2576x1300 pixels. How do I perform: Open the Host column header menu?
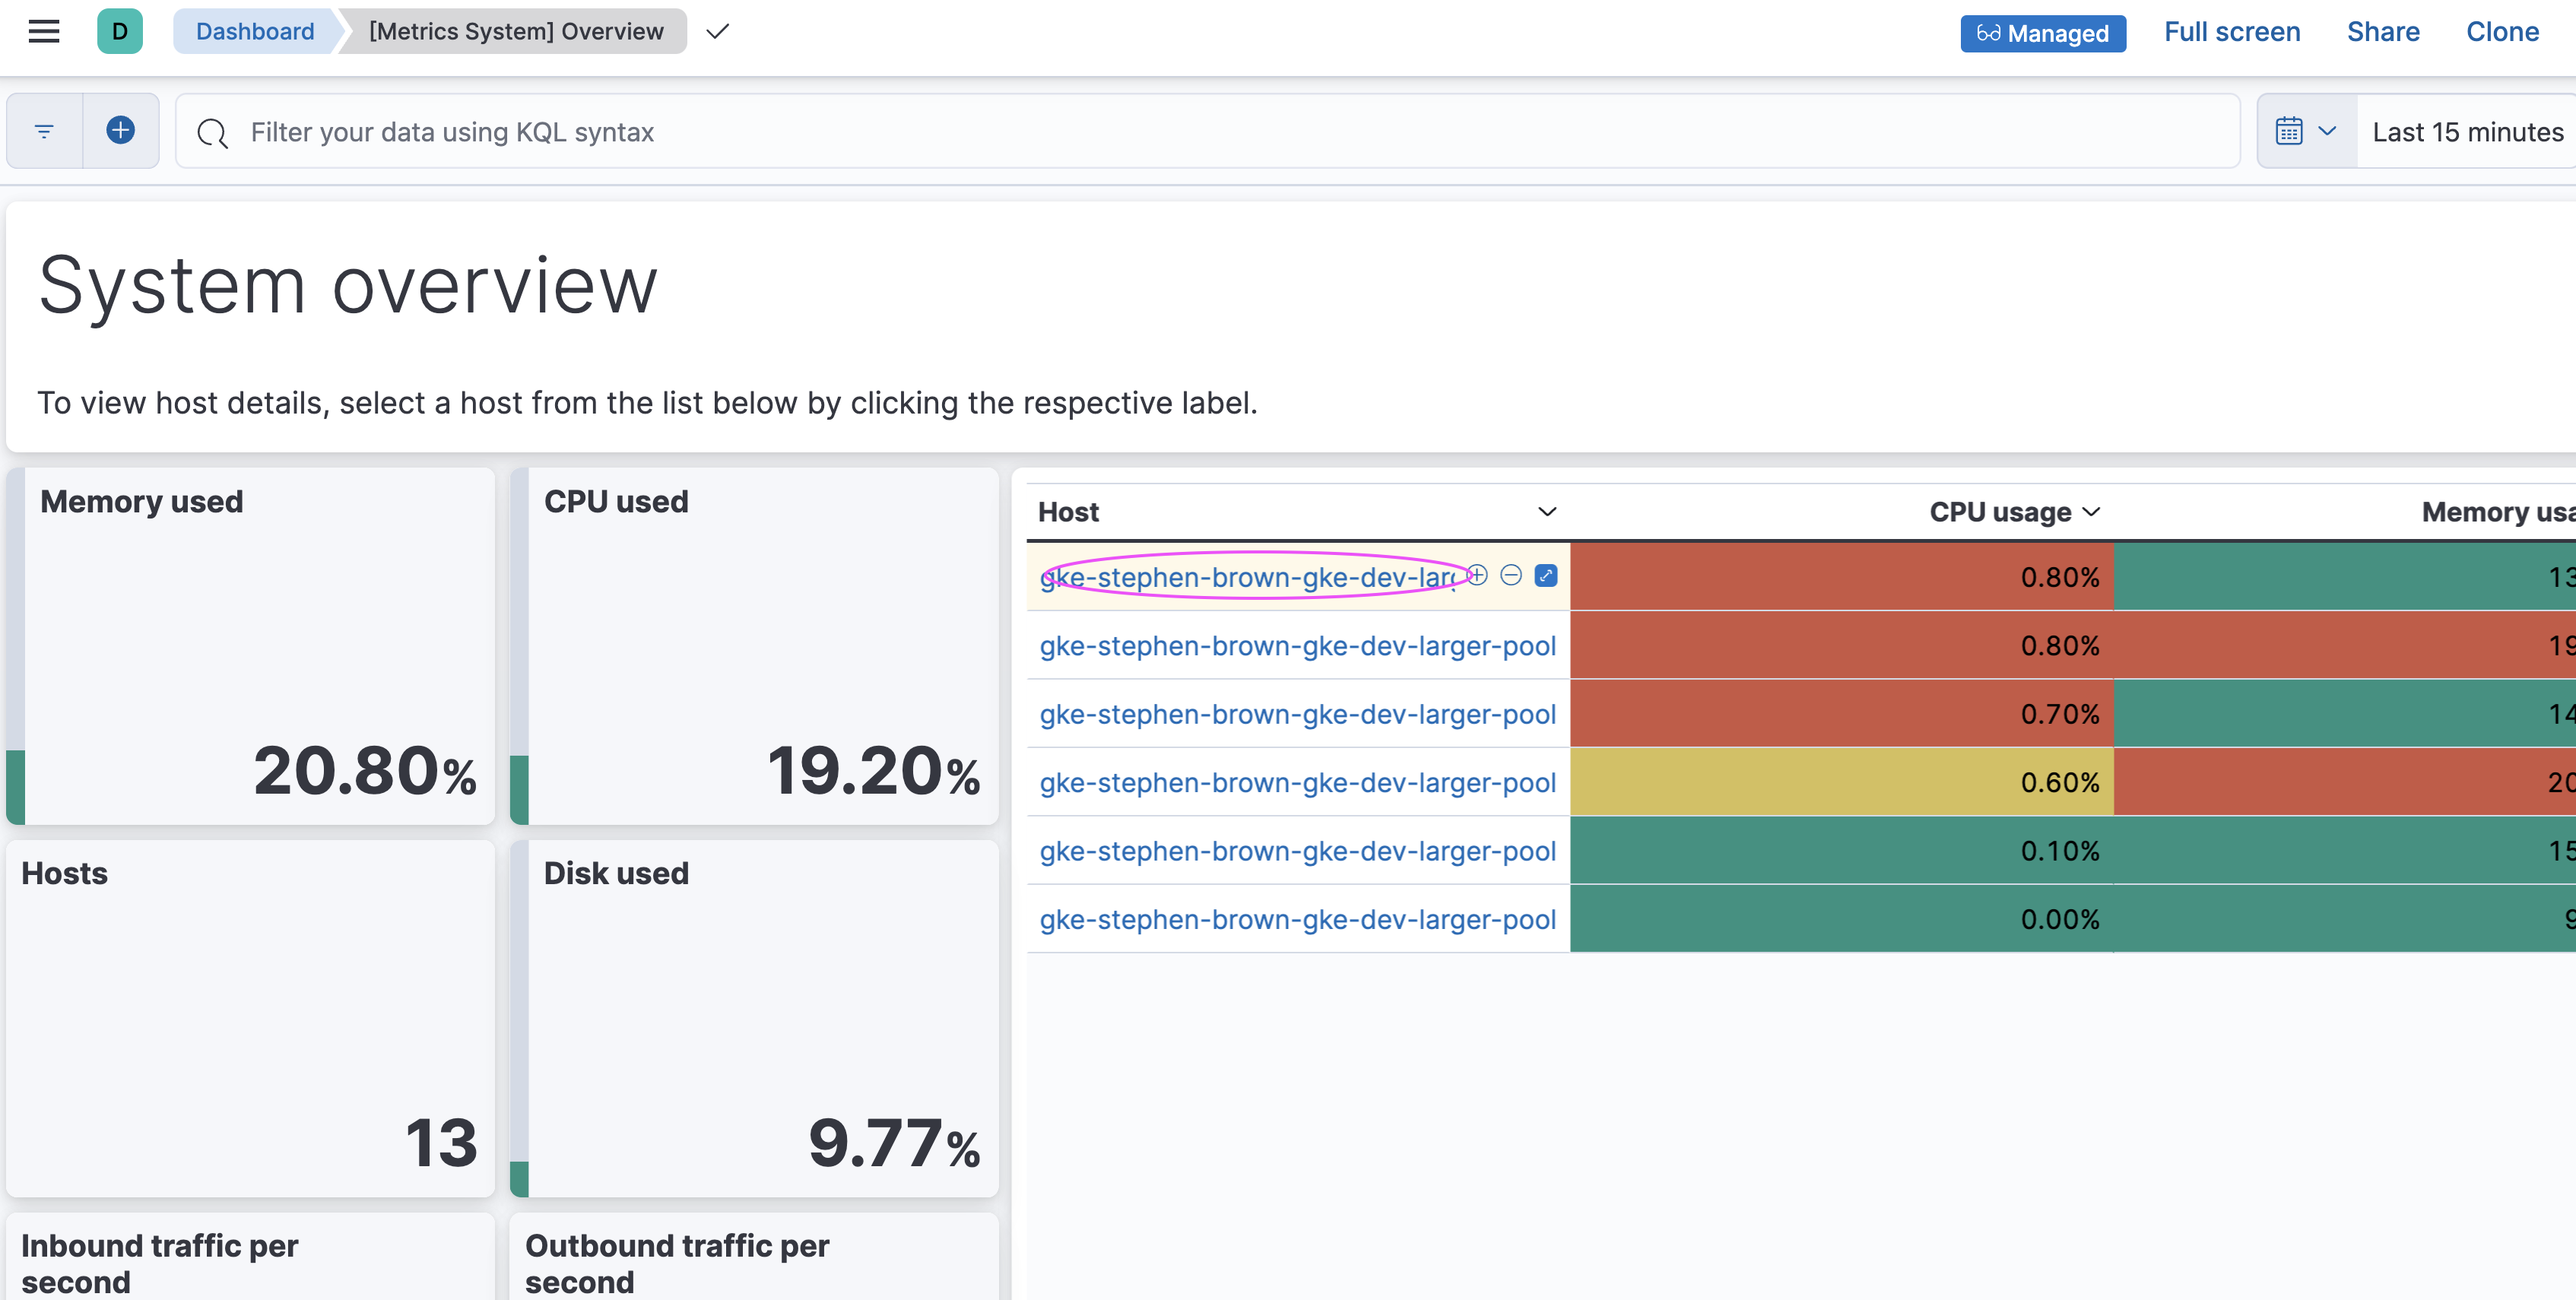[1546, 512]
